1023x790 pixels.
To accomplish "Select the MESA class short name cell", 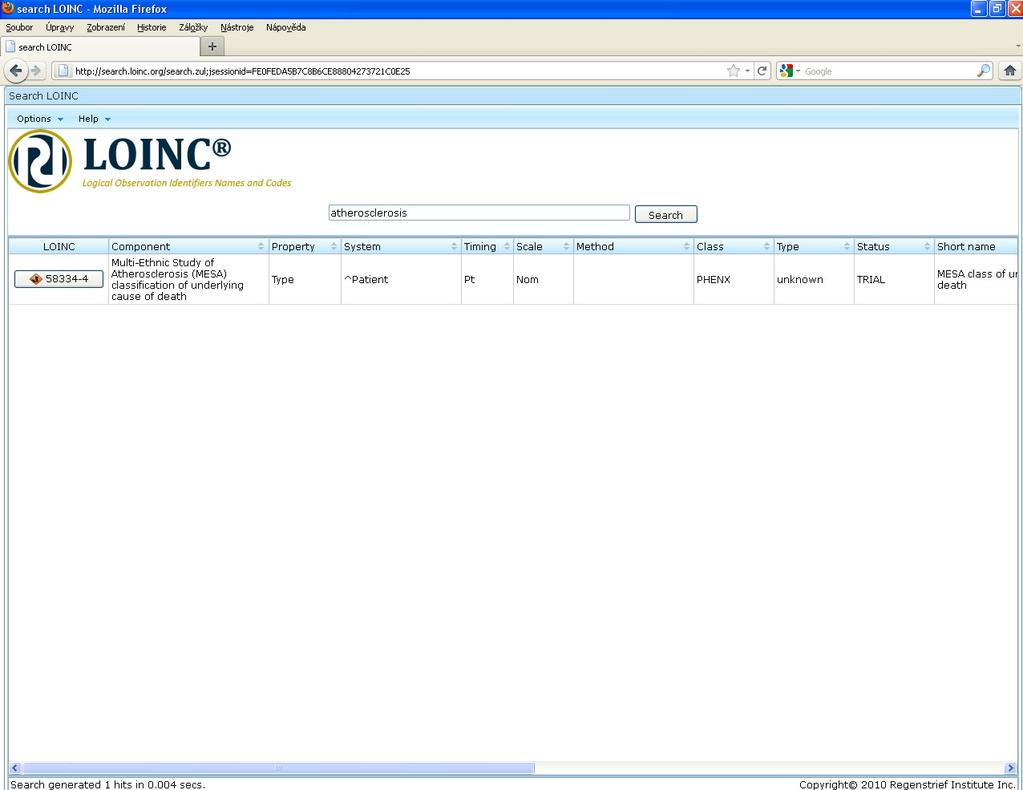I will coord(975,279).
